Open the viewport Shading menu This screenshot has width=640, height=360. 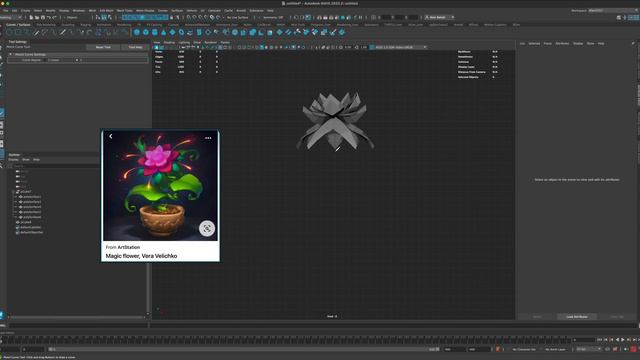pos(169,42)
